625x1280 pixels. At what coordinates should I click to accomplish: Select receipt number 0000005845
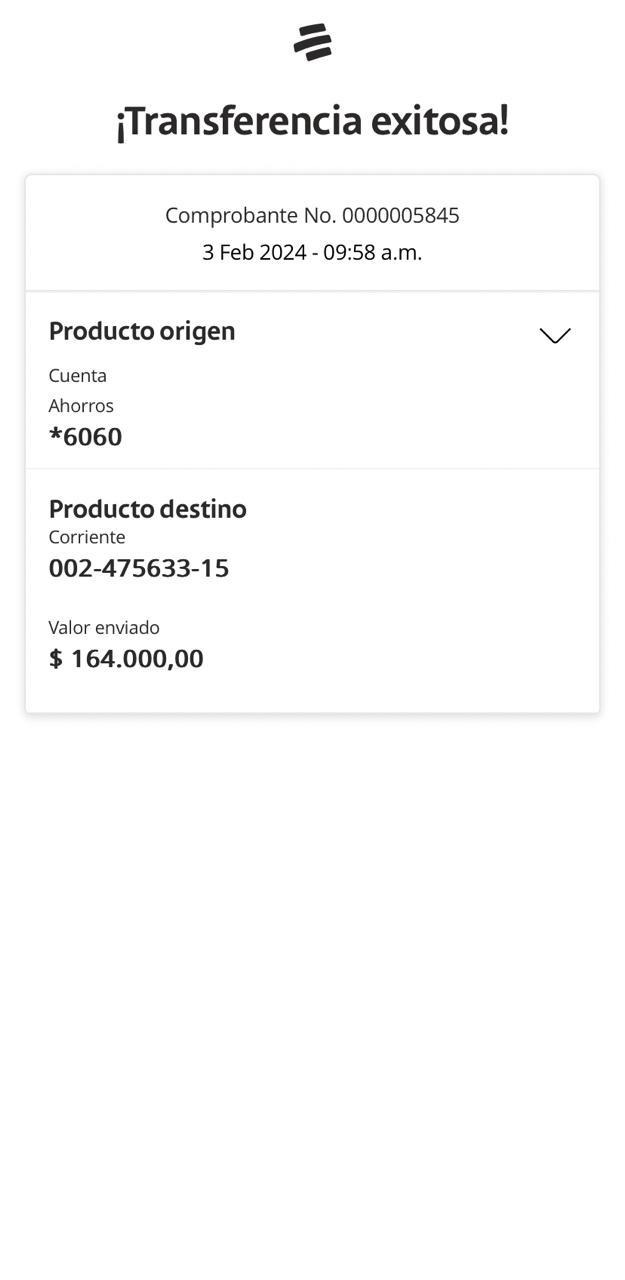(401, 215)
